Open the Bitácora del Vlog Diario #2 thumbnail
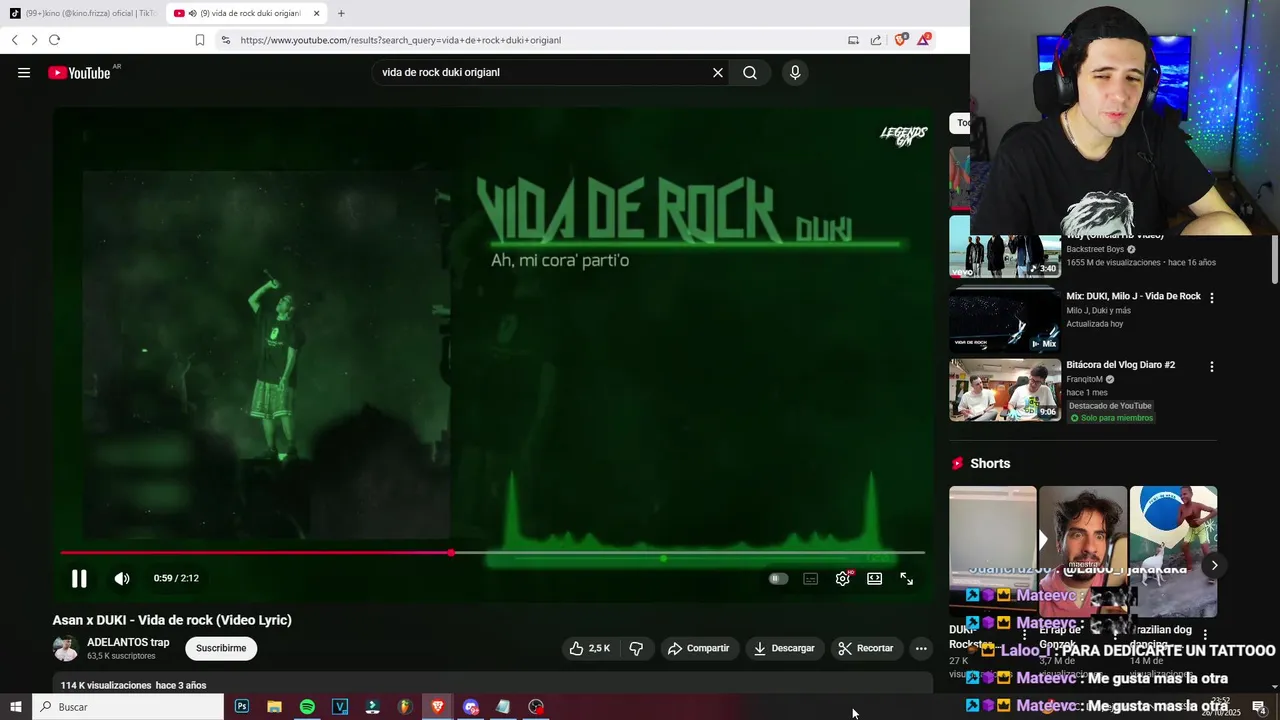 (1005, 390)
